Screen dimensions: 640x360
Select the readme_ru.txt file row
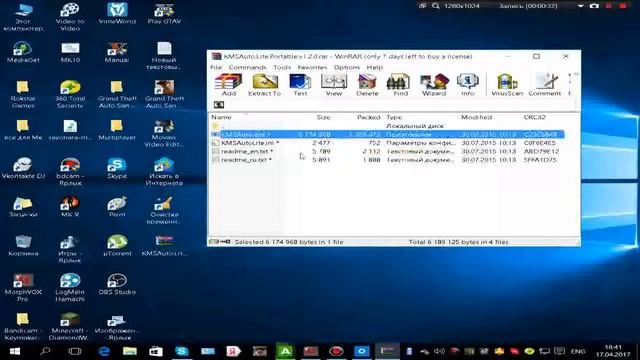coord(387,160)
